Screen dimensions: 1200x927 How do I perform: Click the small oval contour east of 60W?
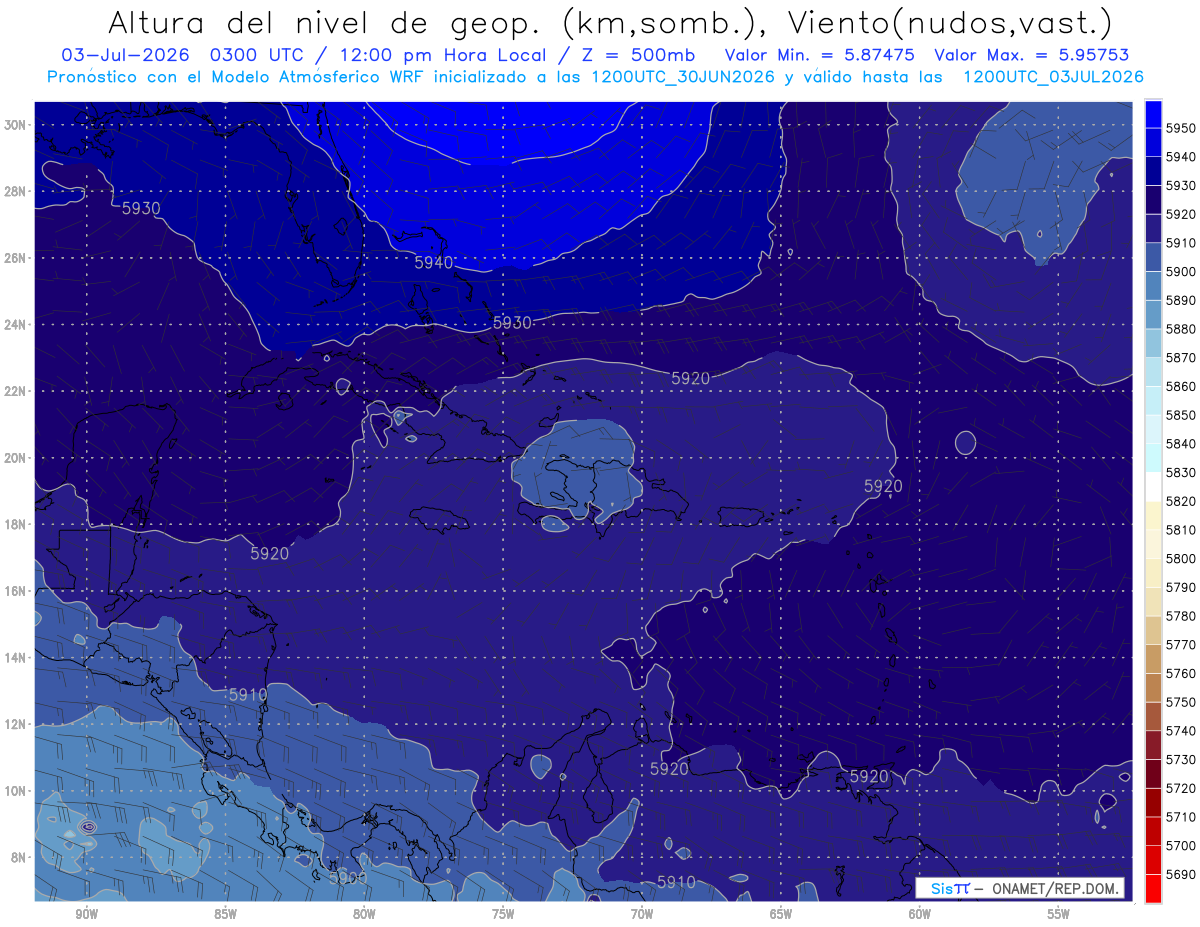click(965, 442)
